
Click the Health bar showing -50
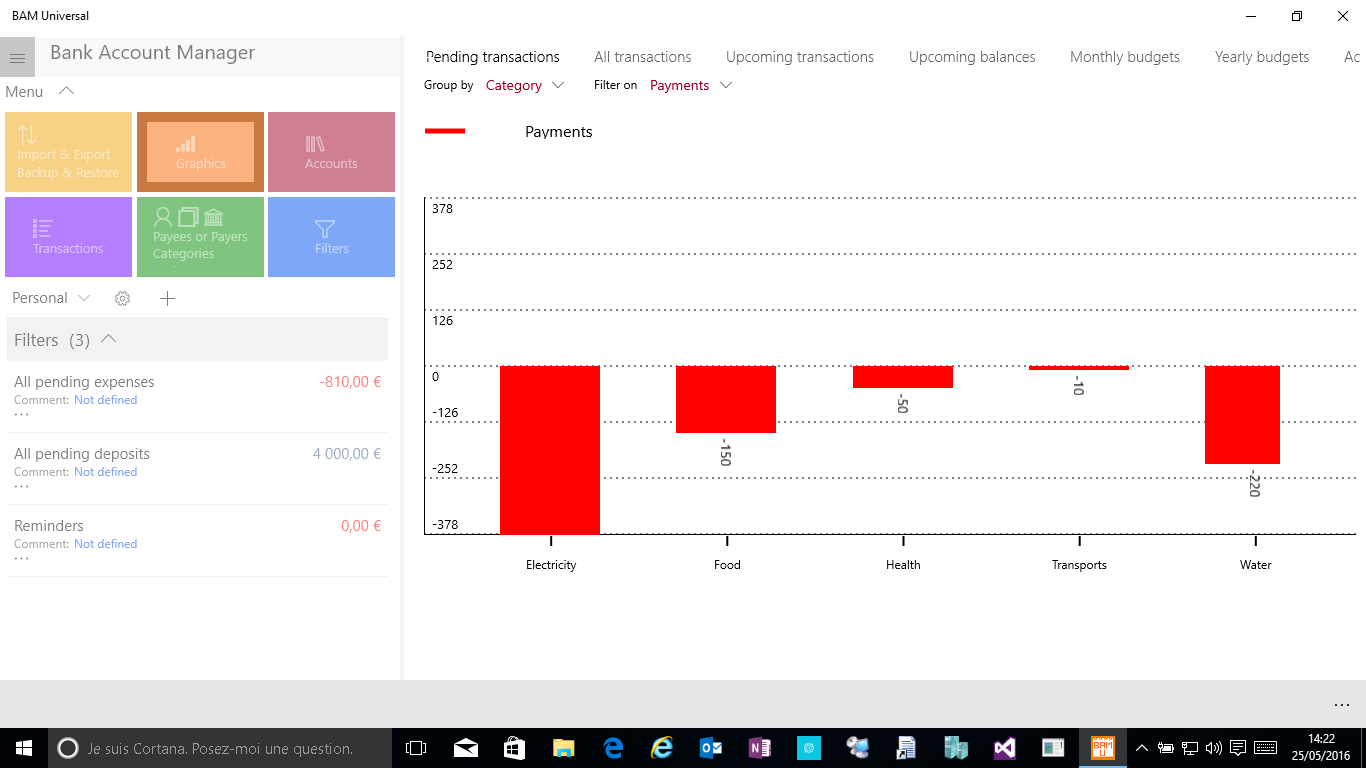[903, 377]
